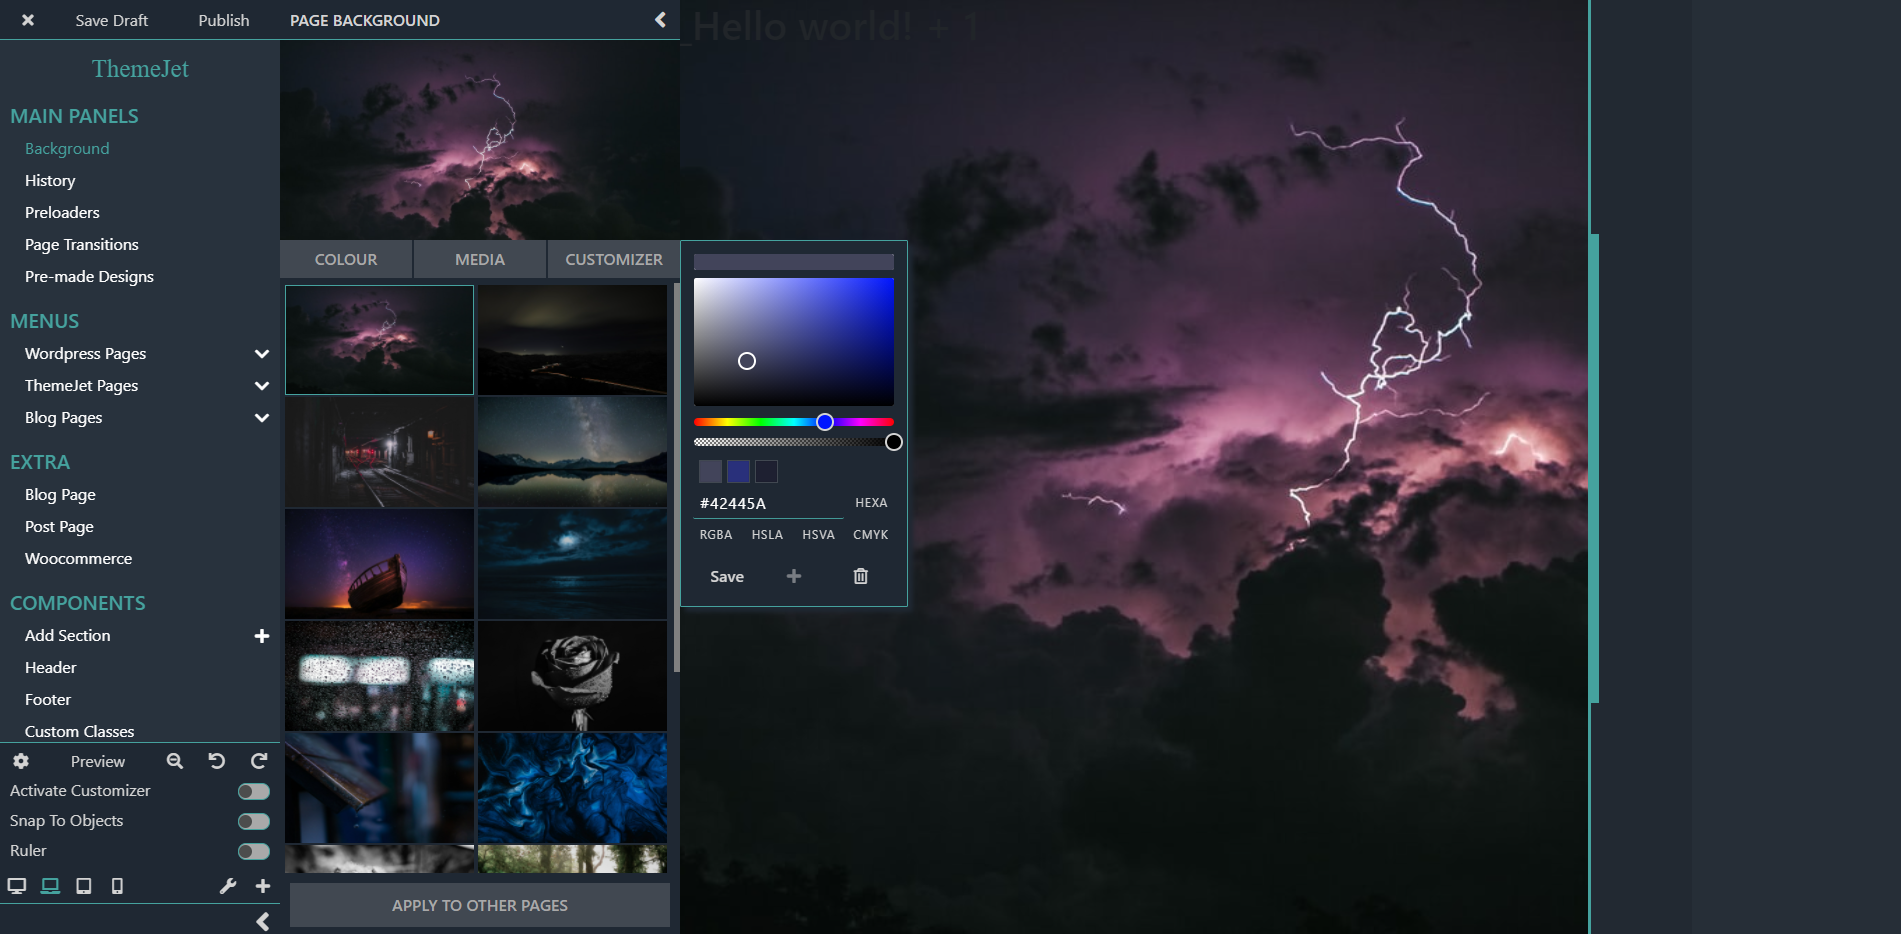Image resolution: width=1901 pixels, height=934 pixels.
Task: Click the zoom out magnifier icon
Action: (175, 761)
